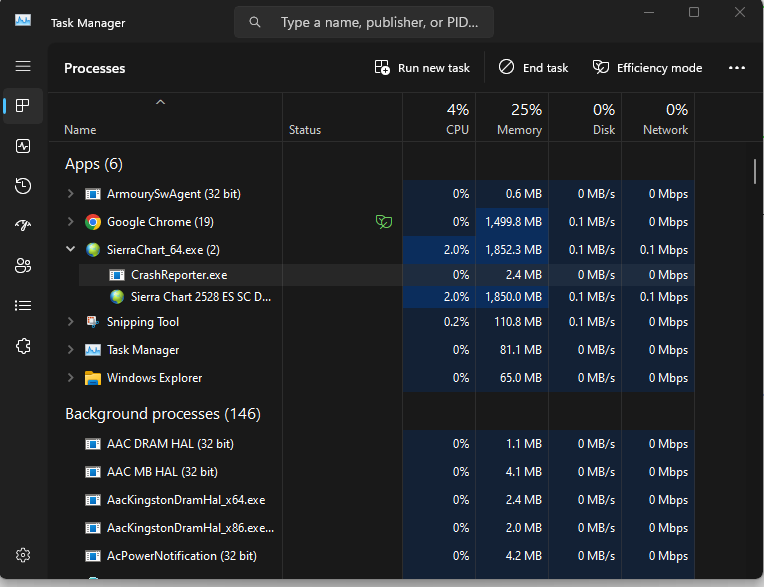
Task: Click the AAC DRAM HAL process icon
Action: pyautogui.click(x=93, y=444)
